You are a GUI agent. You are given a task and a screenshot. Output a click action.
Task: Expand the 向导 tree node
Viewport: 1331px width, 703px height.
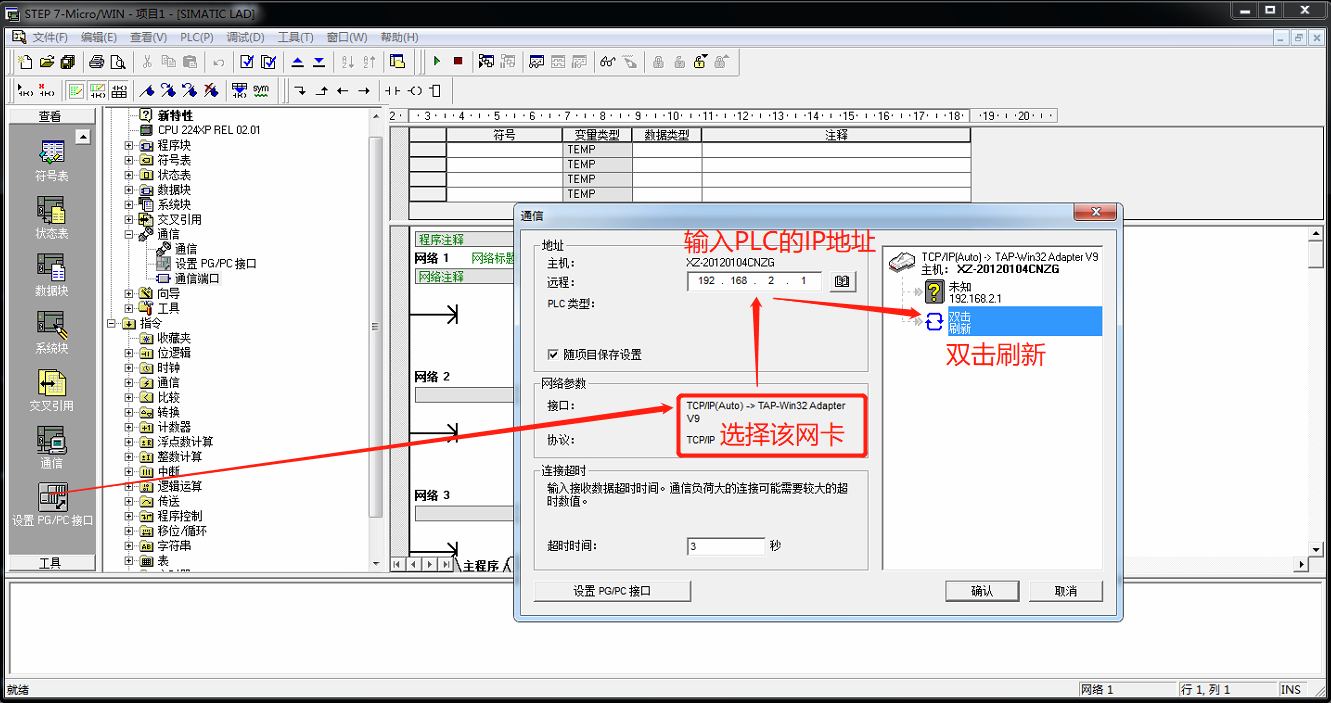pos(129,294)
